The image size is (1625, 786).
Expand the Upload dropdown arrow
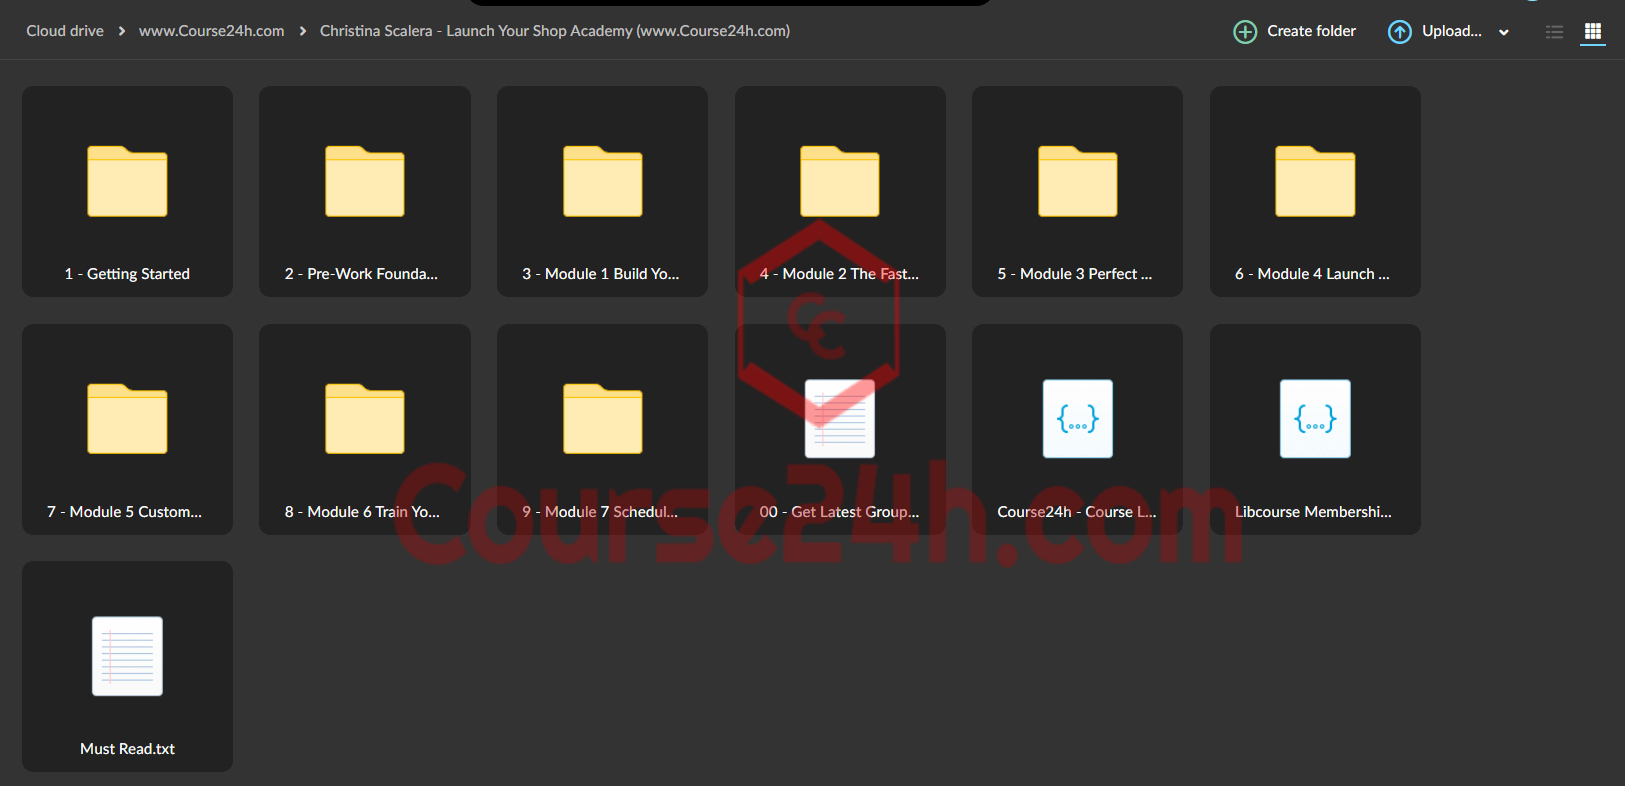tap(1503, 32)
